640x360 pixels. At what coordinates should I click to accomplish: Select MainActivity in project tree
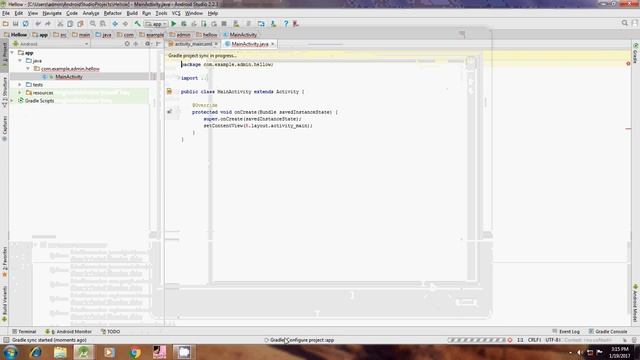(x=69, y=77)
